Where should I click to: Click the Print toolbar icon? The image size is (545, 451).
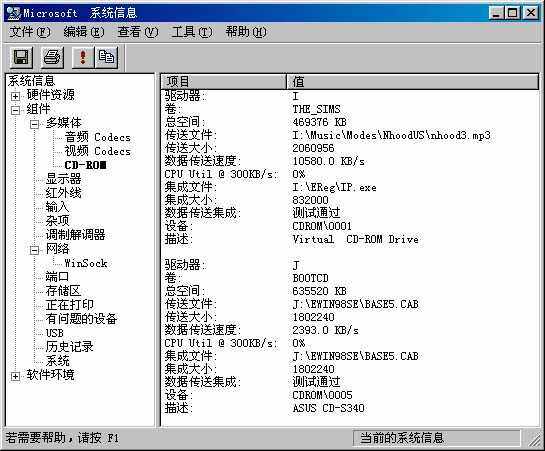[52, 57]
